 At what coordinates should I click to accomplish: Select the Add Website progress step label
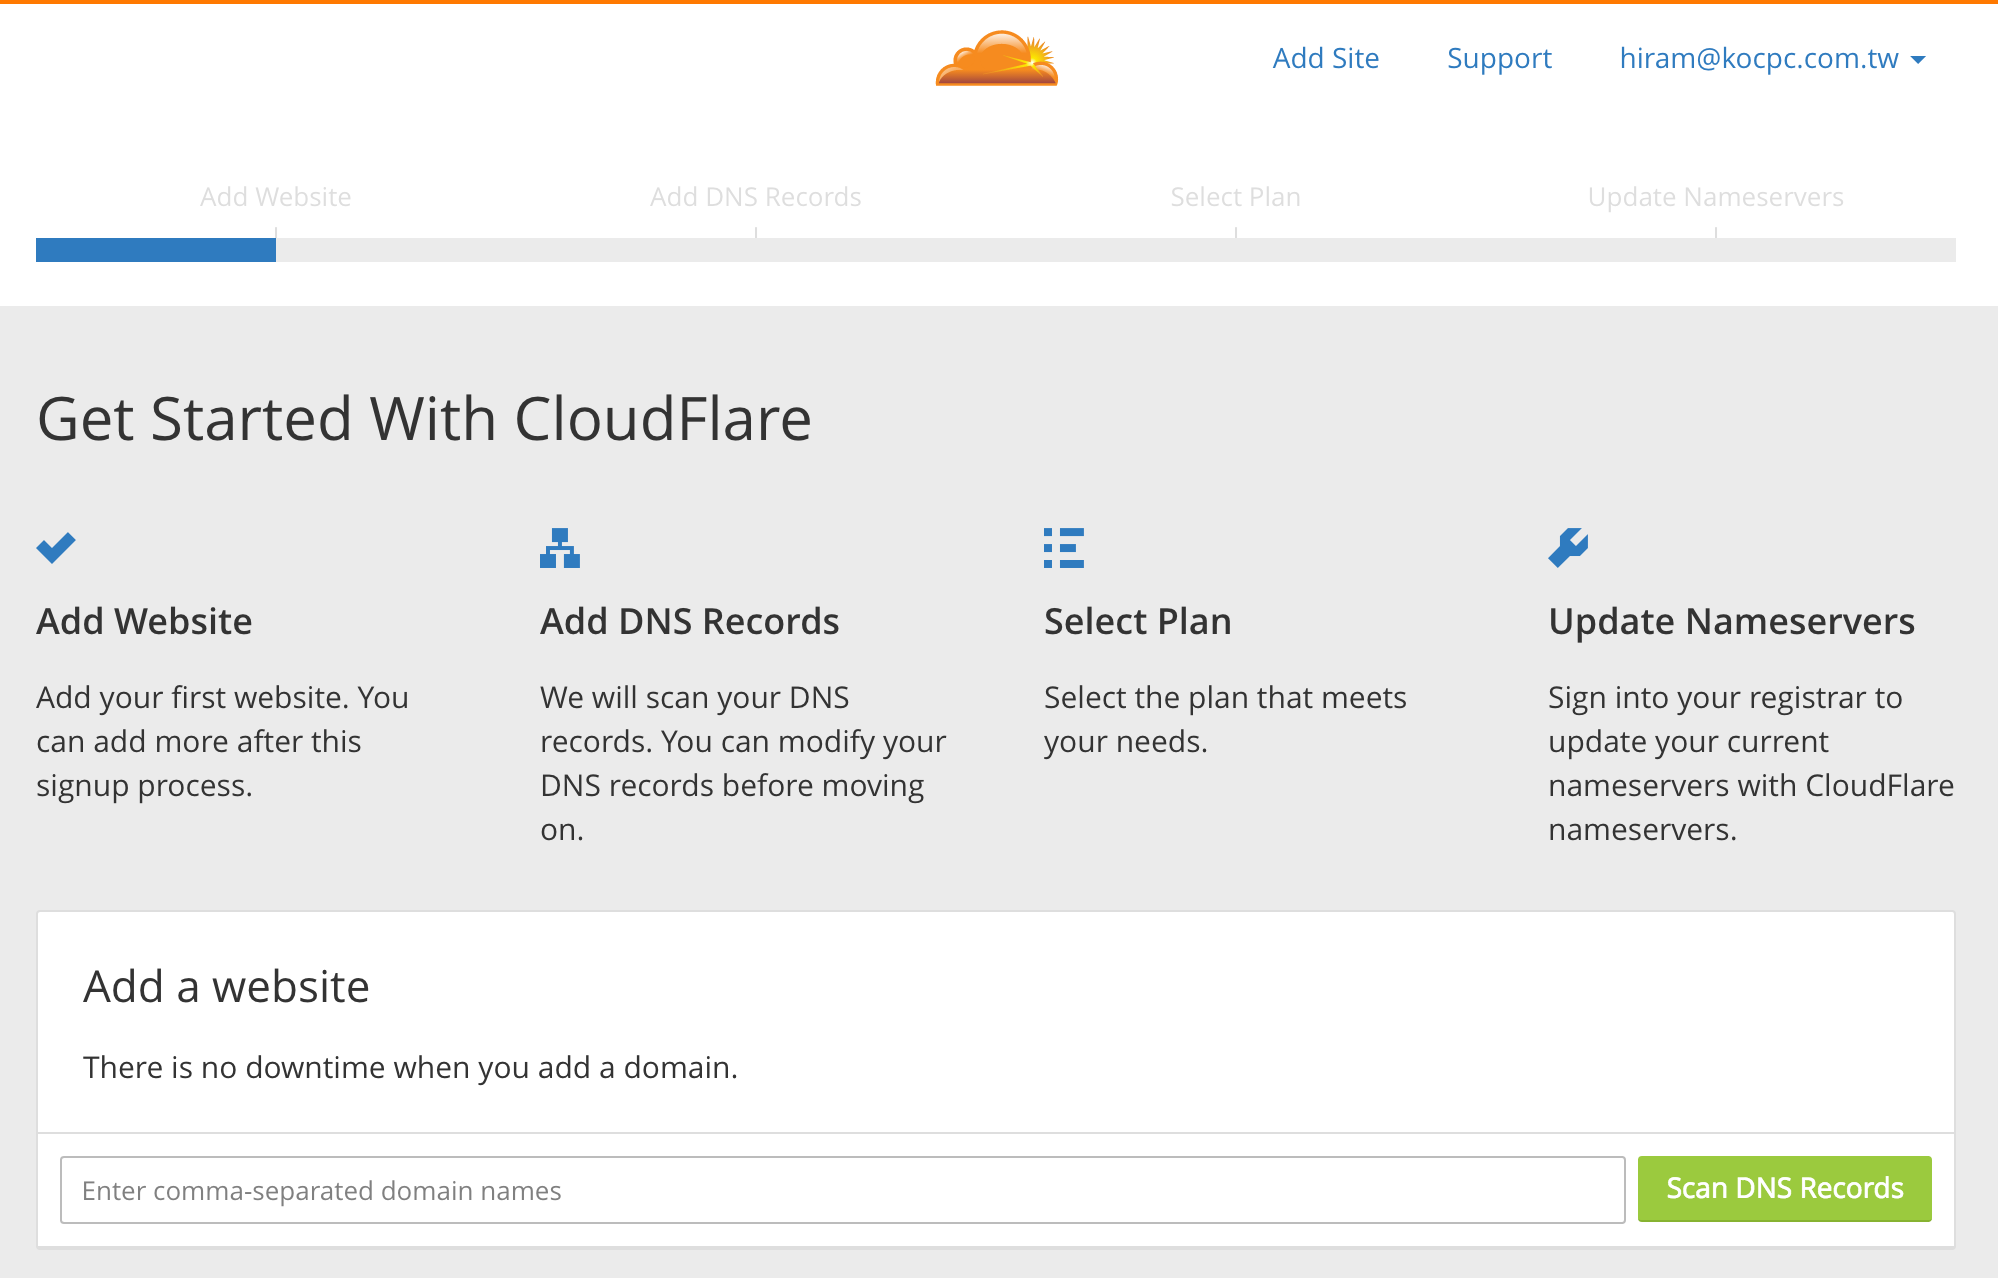coord(276,196)
